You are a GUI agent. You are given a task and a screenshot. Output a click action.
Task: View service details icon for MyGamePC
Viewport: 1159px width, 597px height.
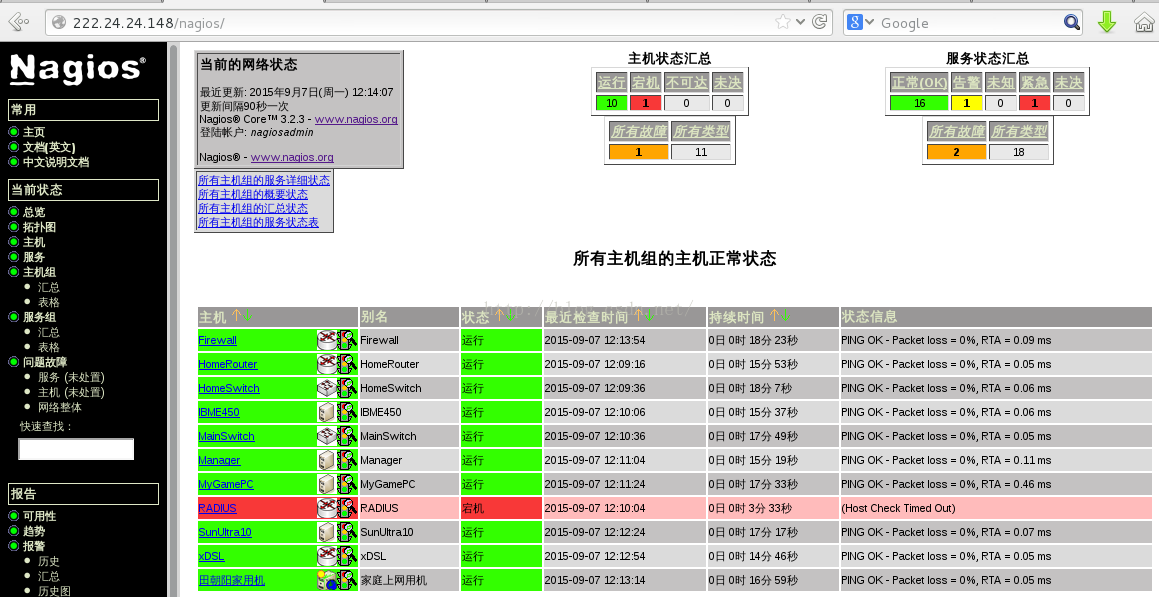click(347, 484)
